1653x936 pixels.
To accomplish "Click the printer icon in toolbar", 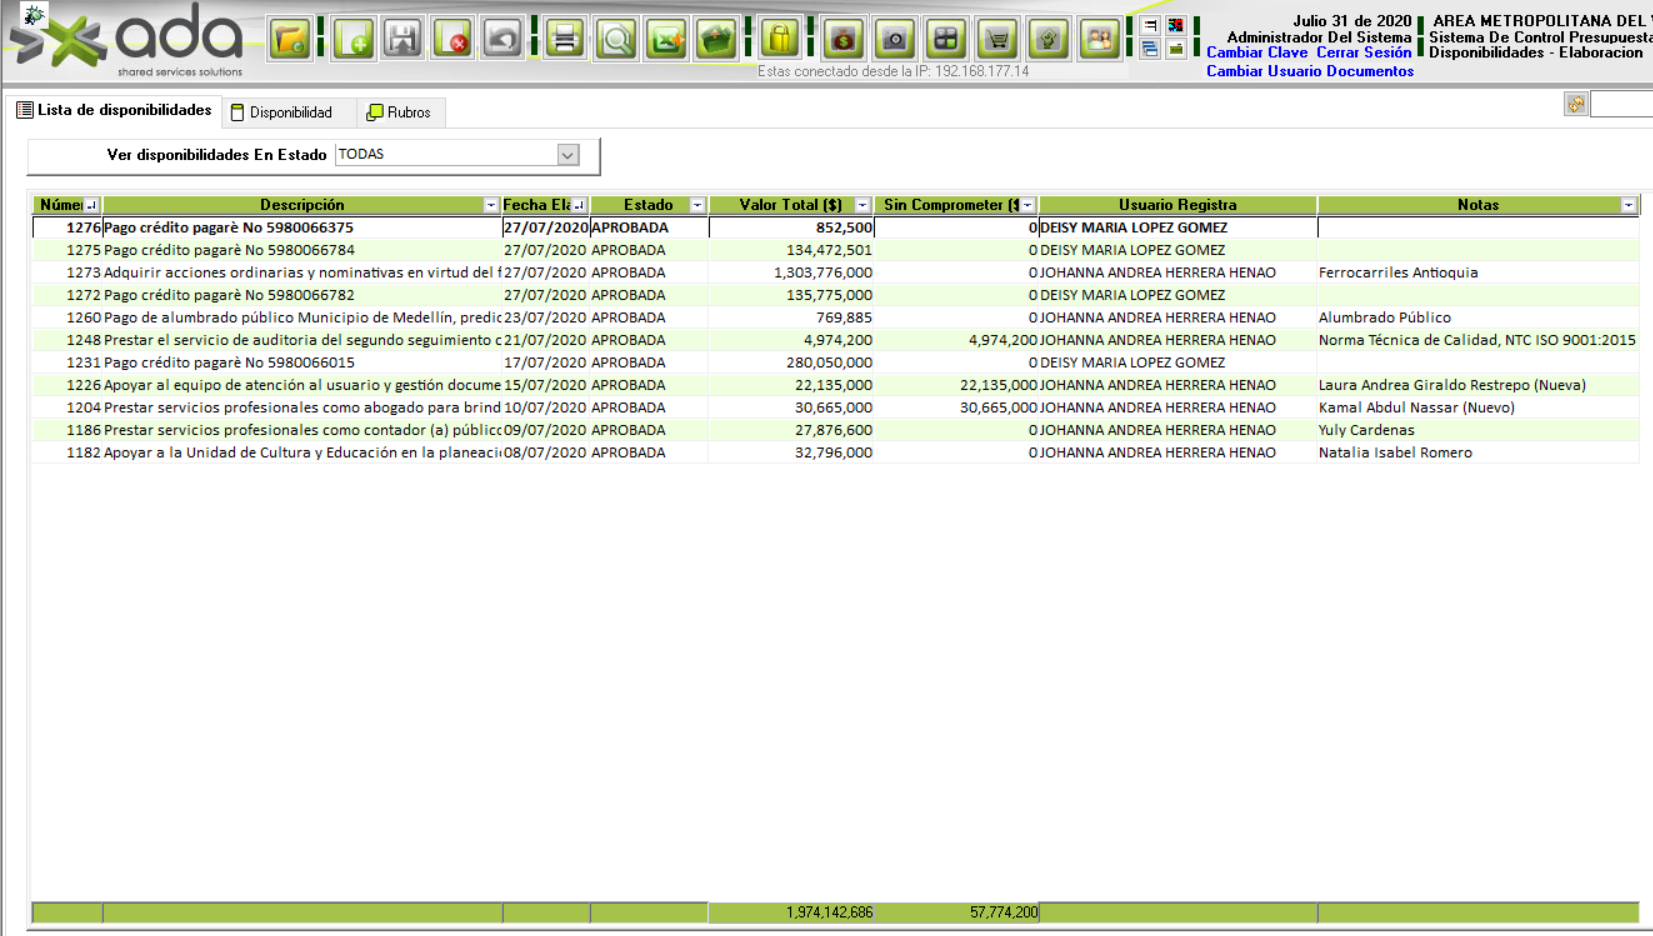I will coord(565,40).
